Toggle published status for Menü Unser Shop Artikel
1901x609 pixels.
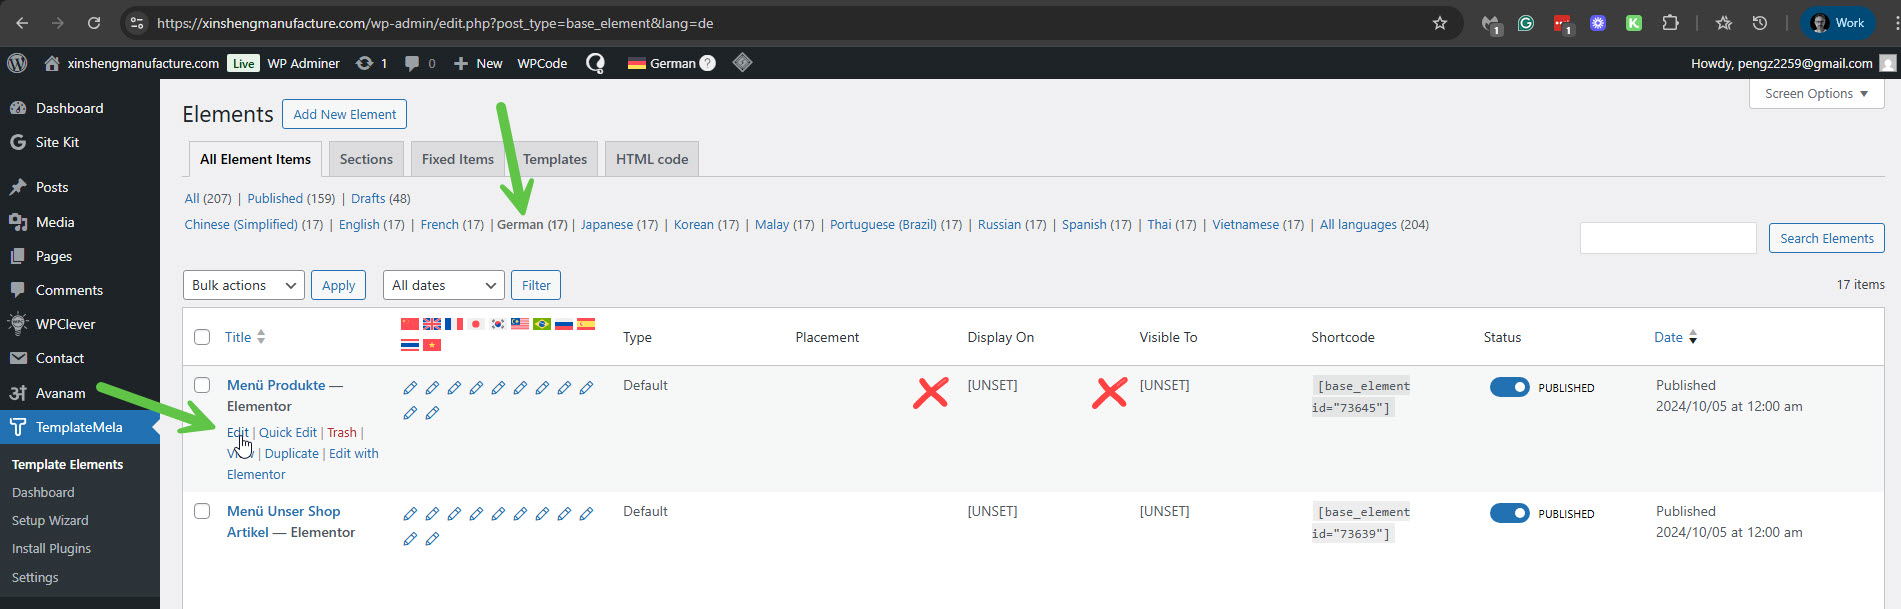[x=1510, y=513]
